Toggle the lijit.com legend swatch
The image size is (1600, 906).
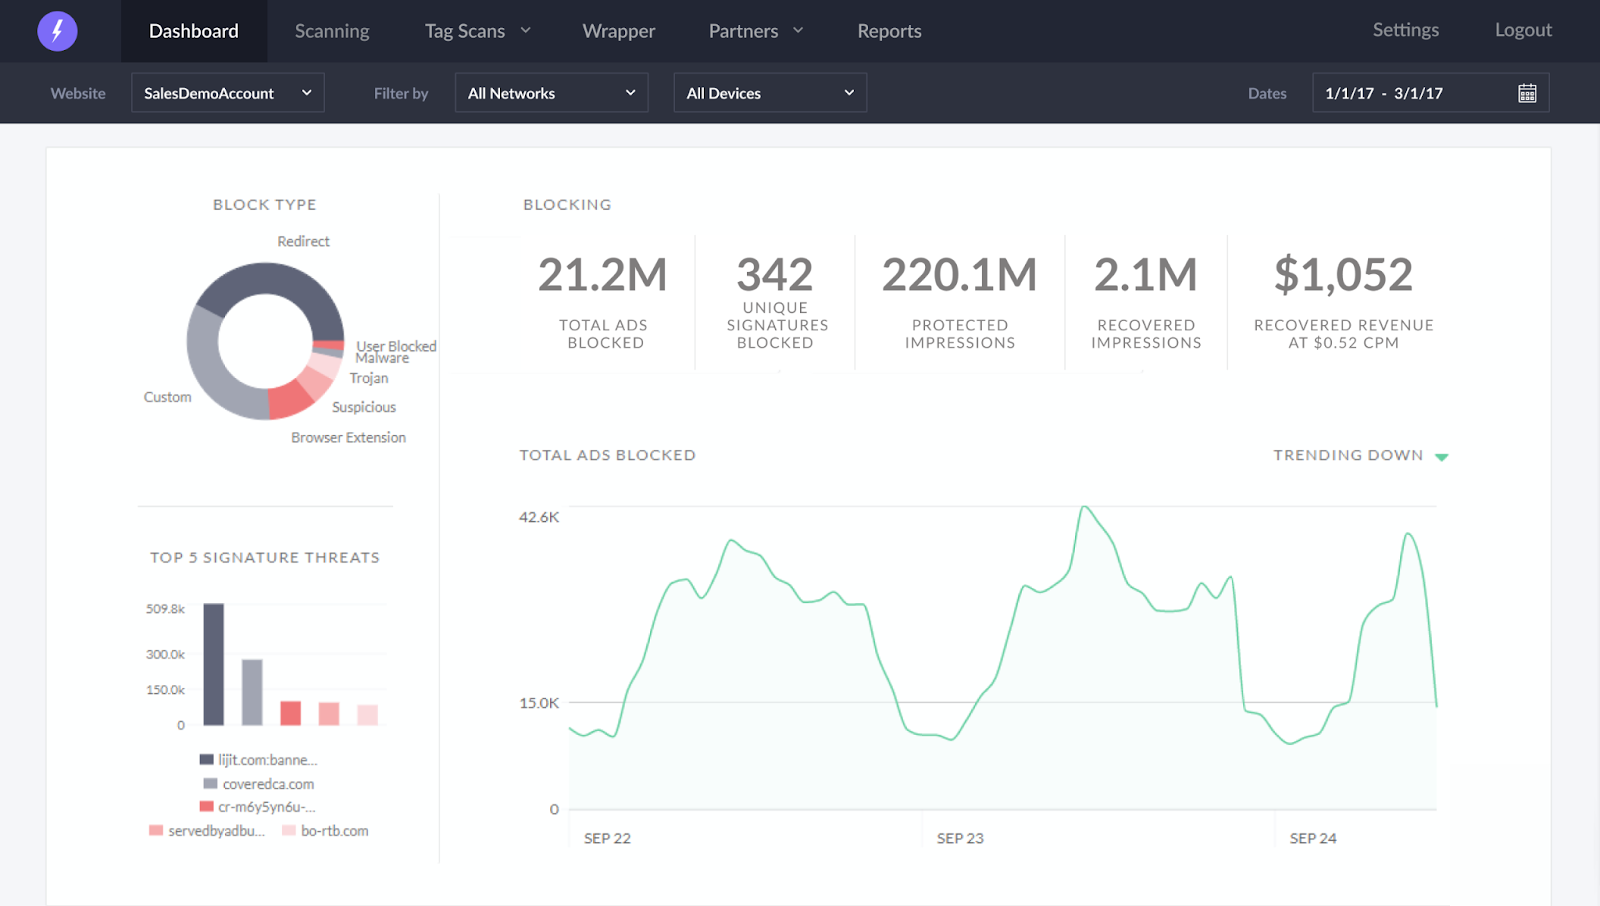tap(207, 760)
